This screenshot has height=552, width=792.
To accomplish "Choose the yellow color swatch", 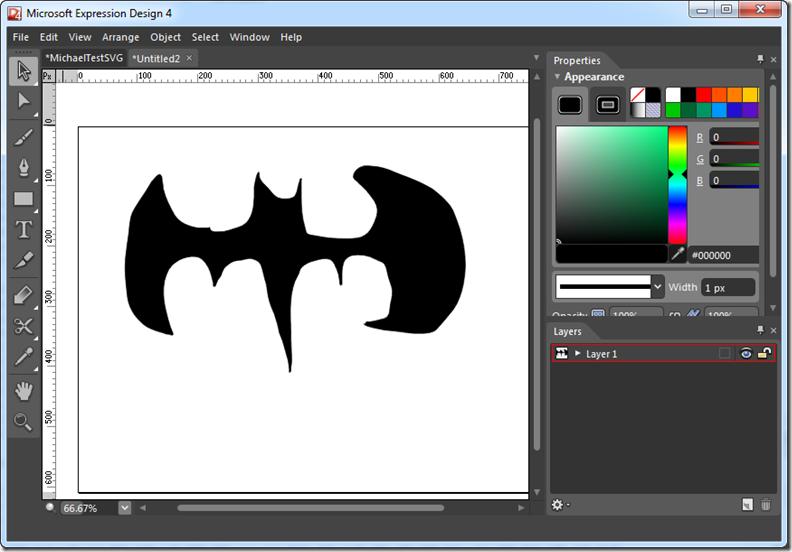I will tap(750, 94).
